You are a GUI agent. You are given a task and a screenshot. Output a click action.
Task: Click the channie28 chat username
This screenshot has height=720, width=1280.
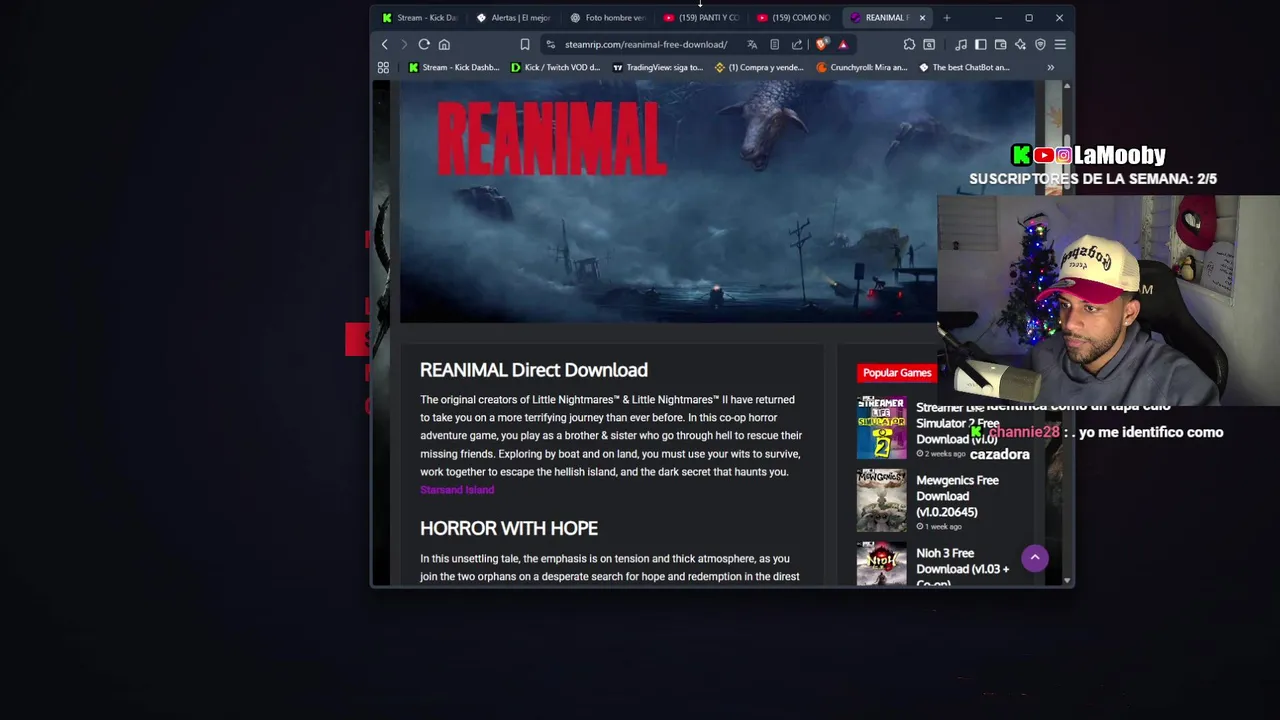pyautogui.click(x=1024, y=432)
